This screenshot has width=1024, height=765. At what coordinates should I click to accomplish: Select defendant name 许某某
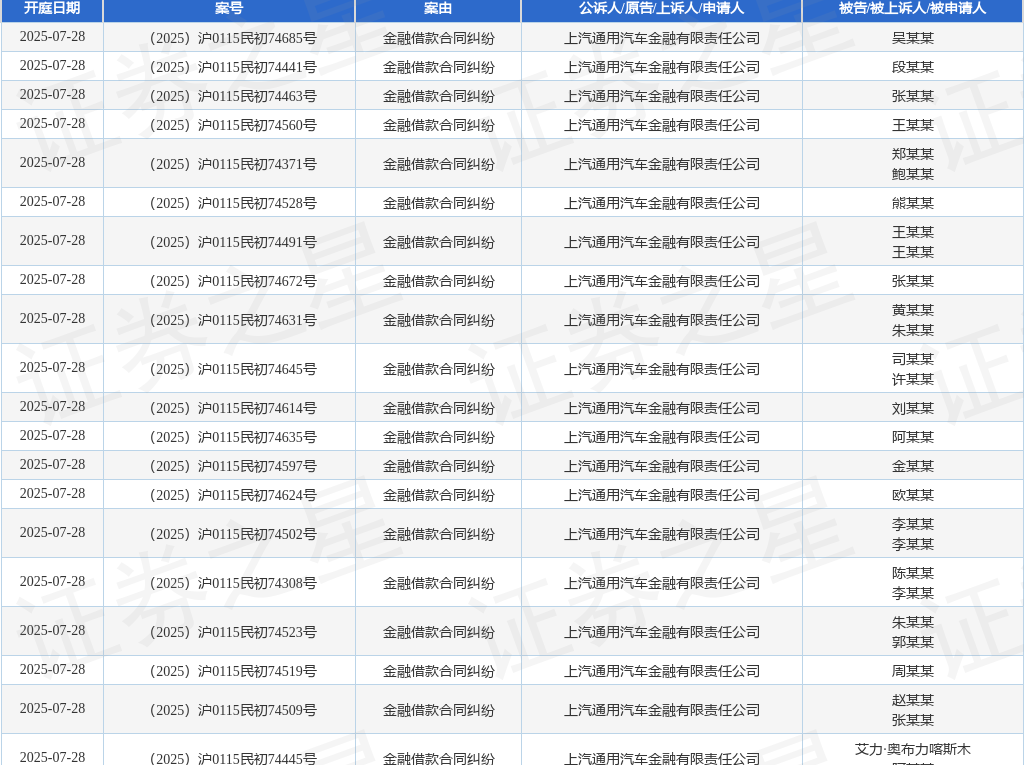913,380
